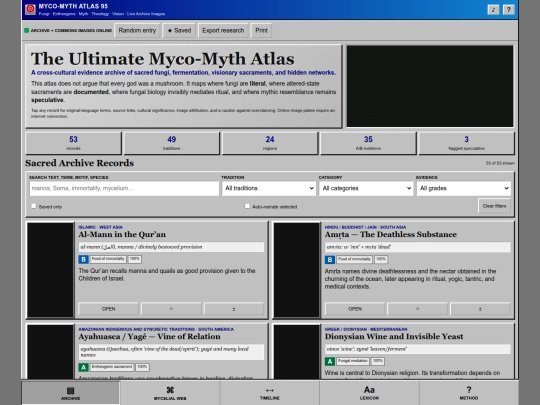The width and height of the screenshot is (540, 405).
Task: Click the Ayahuasca / Yagé title
Action: tap(149, 336)
